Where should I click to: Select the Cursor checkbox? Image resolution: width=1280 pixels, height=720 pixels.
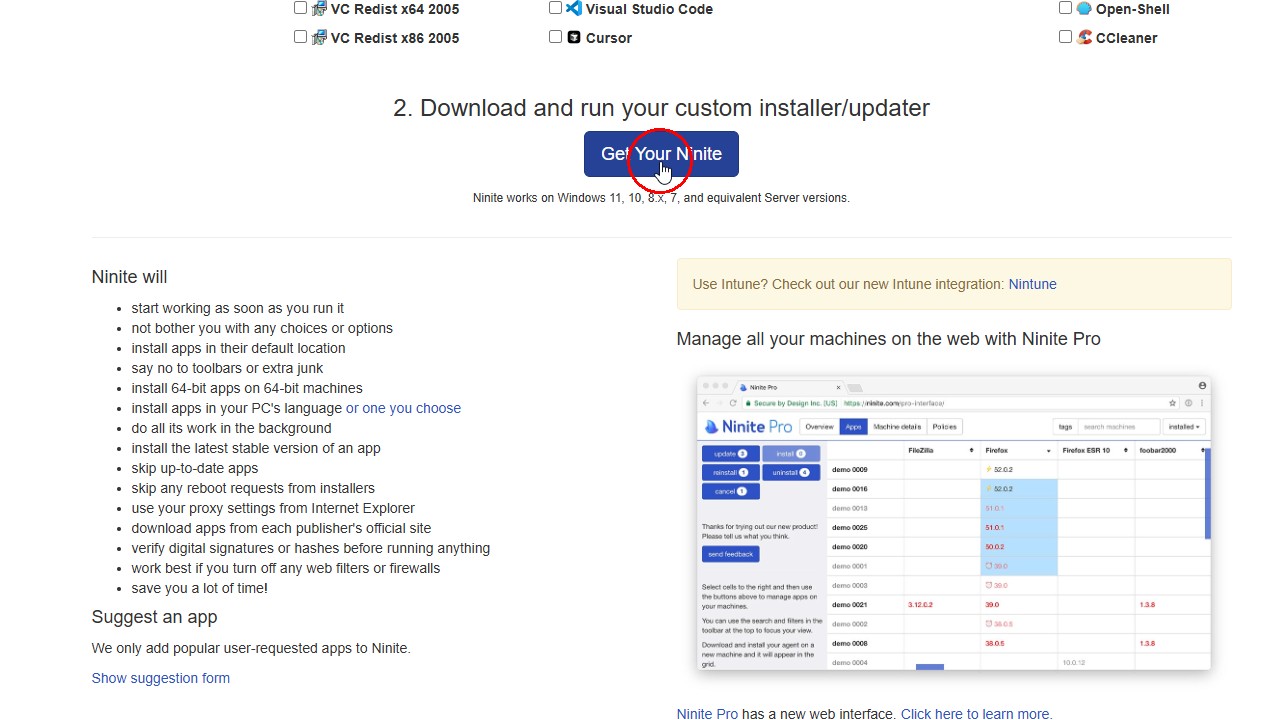tap(555, 37)
